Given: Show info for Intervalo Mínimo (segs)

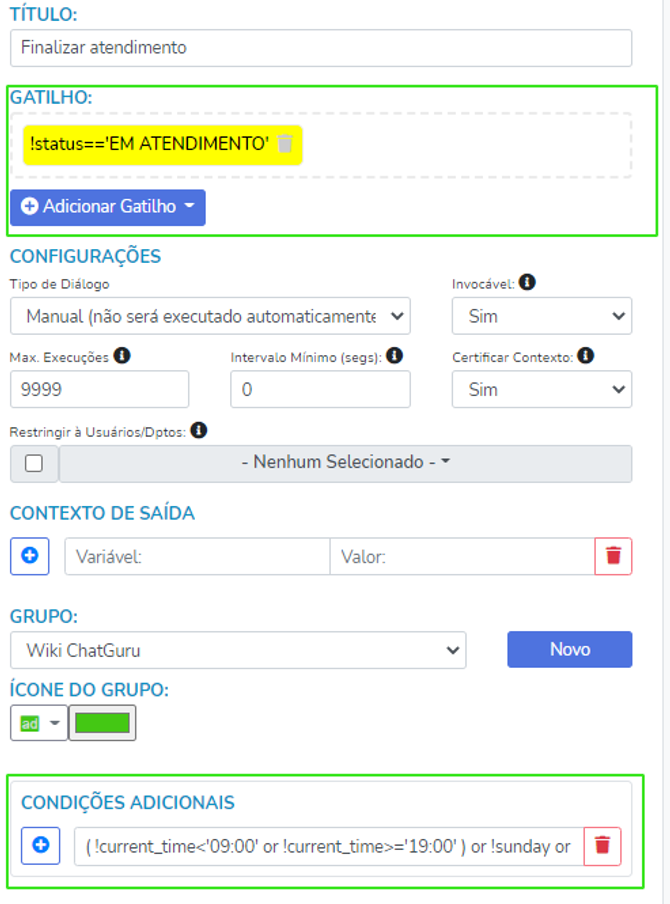Looking at the screenshot, I should pos(394,355).
